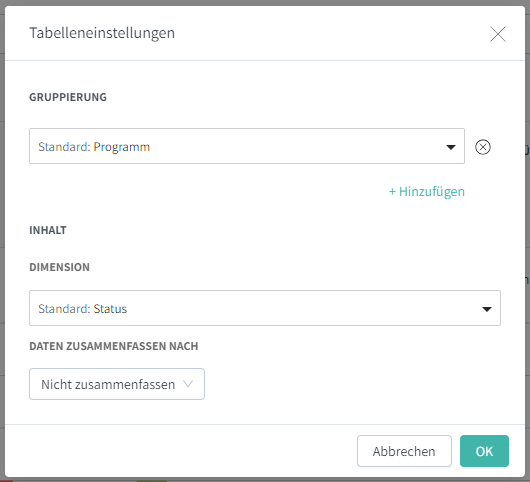
Task: Click the DIMENSION field label
Action: [x=59, y=267]
